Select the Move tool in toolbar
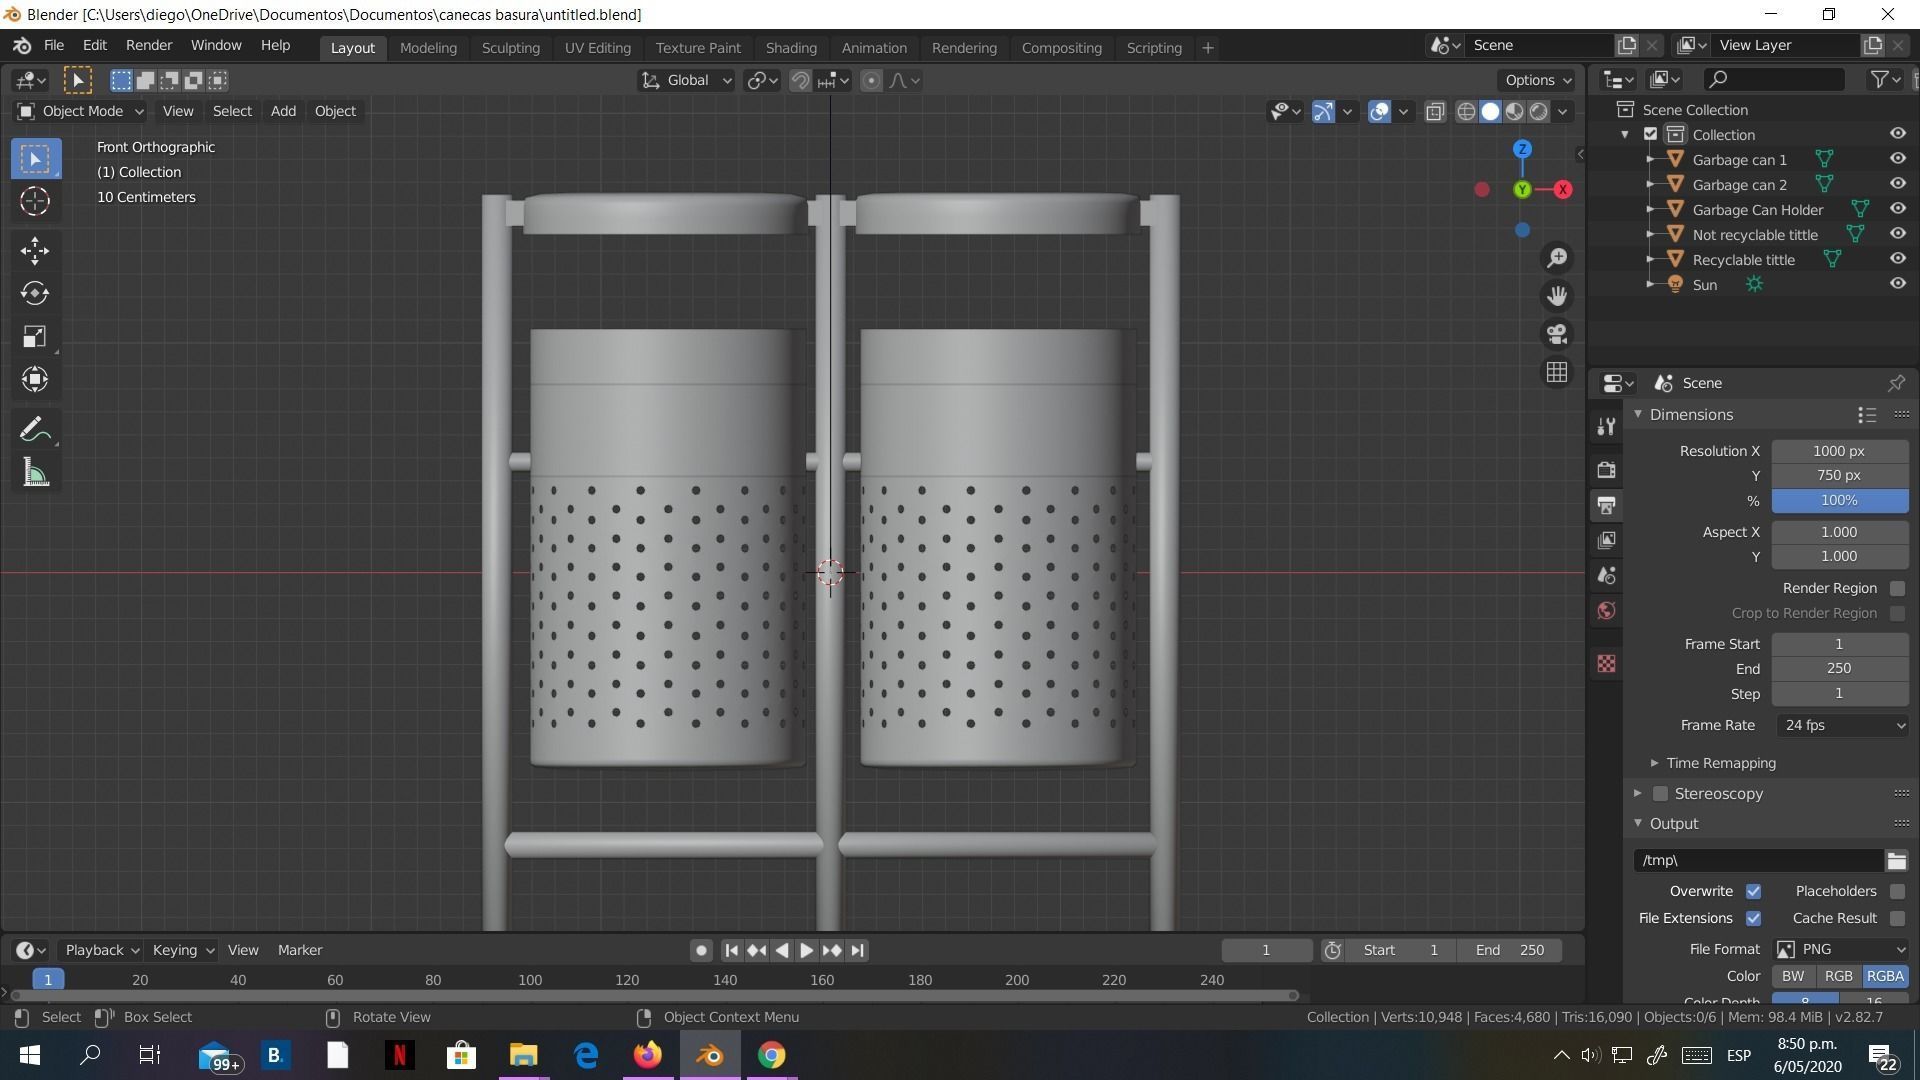Viewport: 1920px width, 1080px height. (x=35, y=251)
